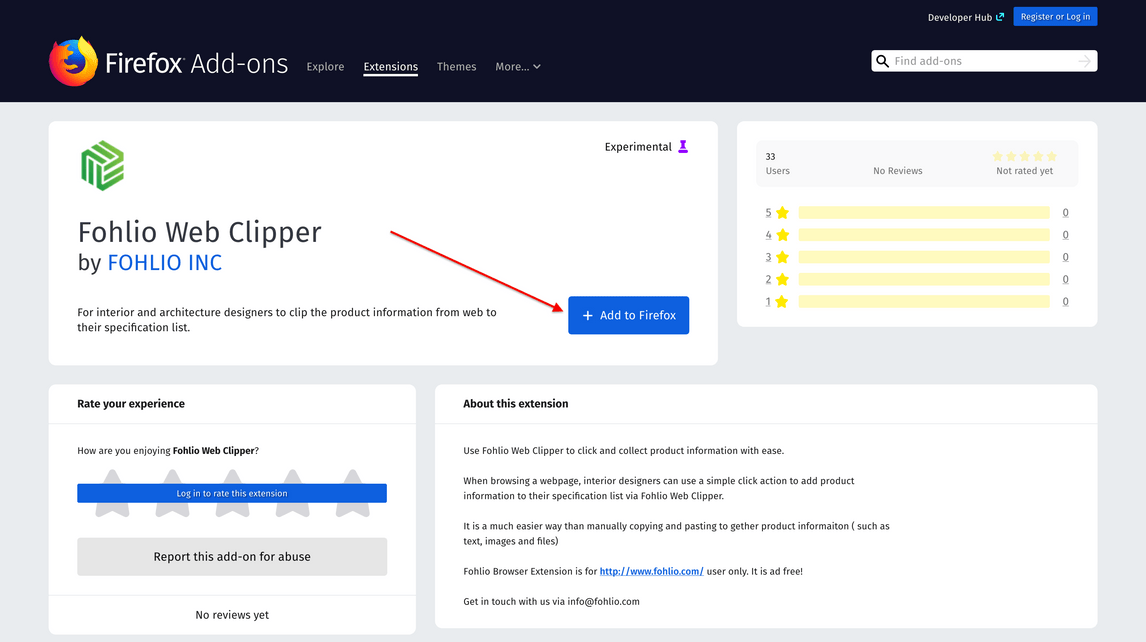Viewport: 1146px width, 642px height.
Task: Click the 4-star rating bar
Action: coord(924,235)
